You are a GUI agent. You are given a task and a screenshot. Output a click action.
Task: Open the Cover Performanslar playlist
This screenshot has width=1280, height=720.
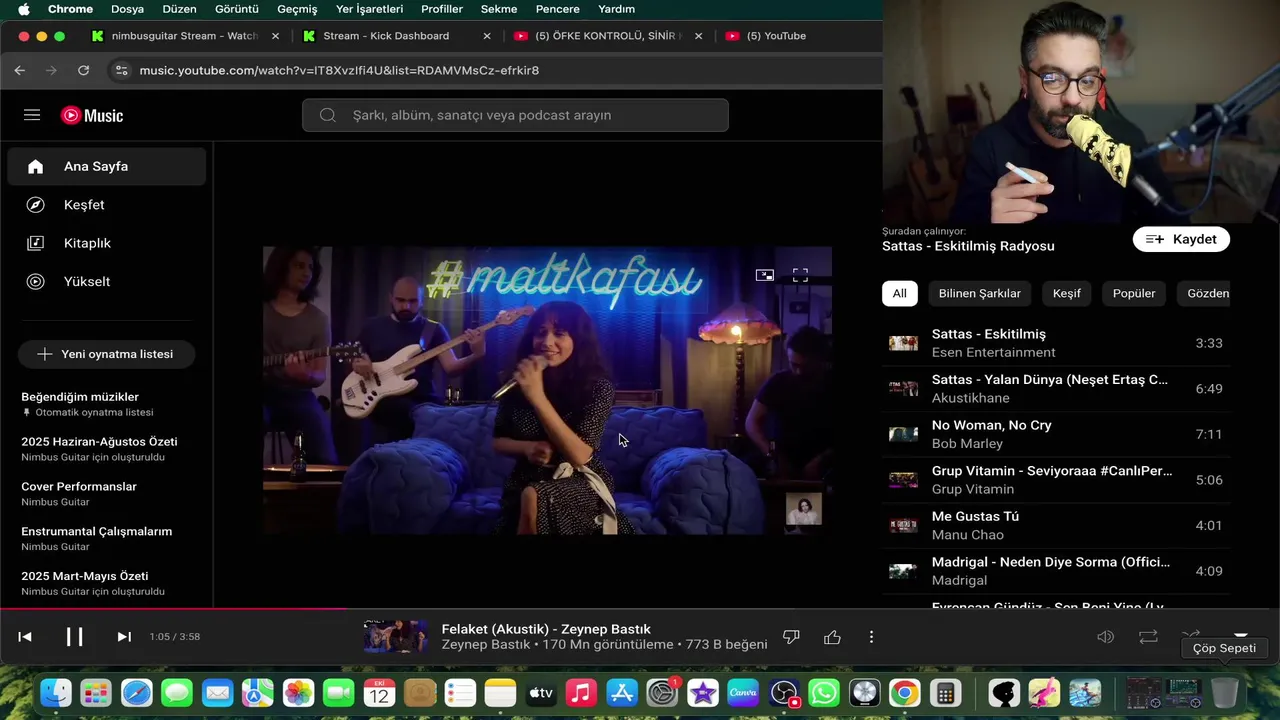click(x=107, y=494)
